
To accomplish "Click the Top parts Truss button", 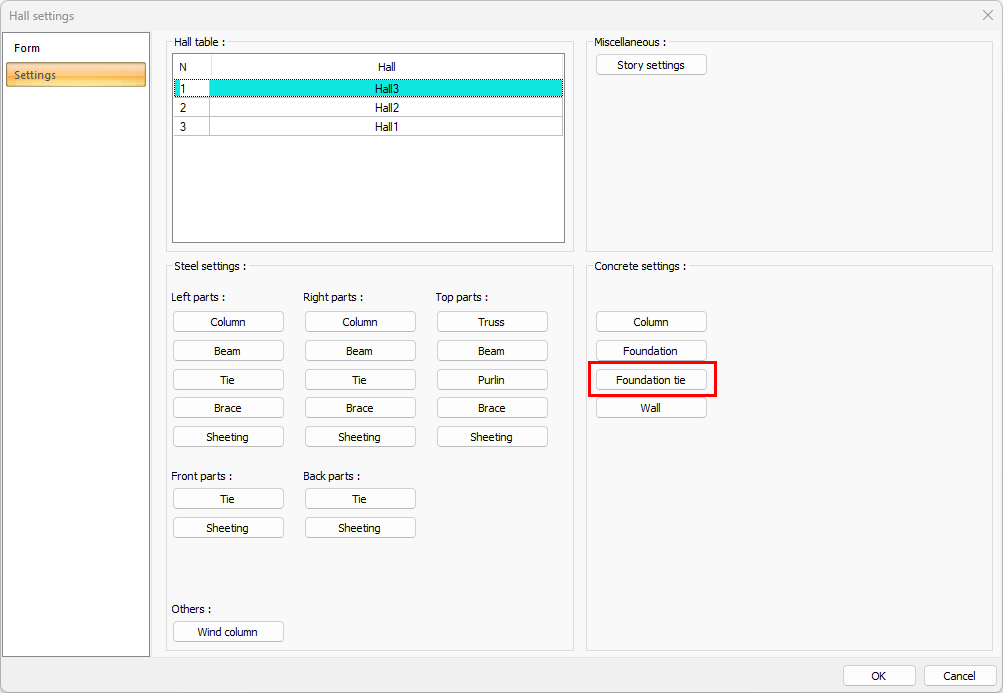I will coord(492,322).
